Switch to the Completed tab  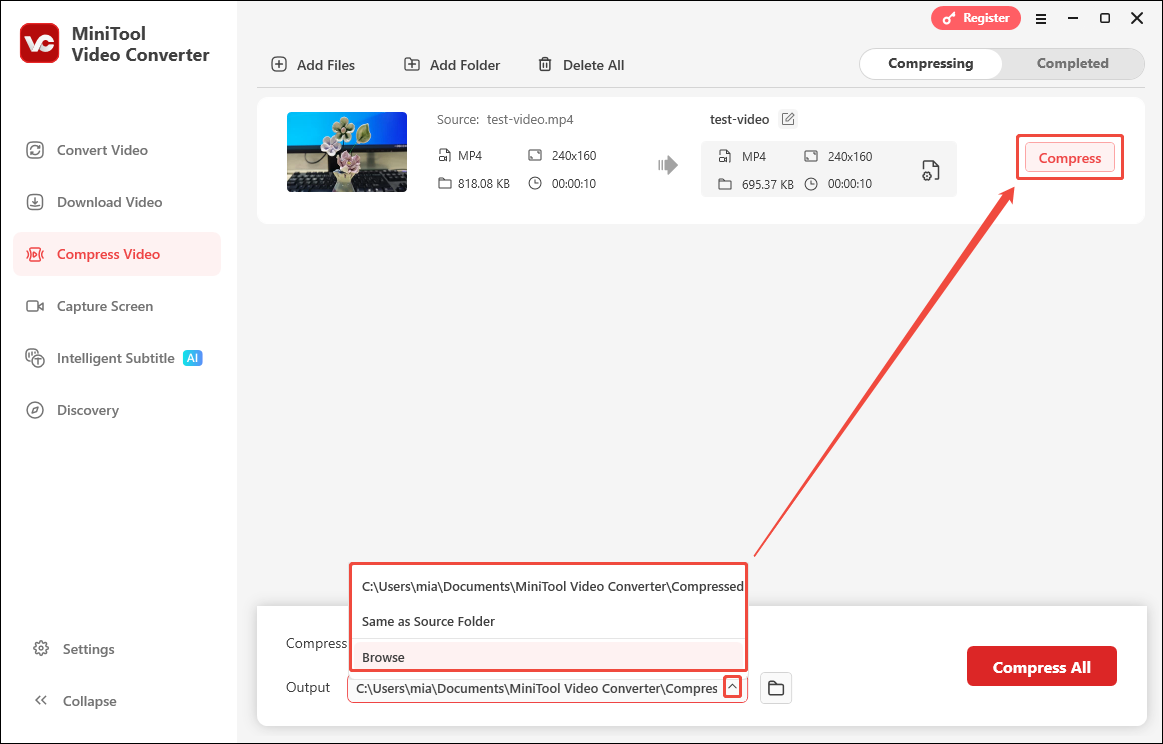click(x=1072, y=63)
